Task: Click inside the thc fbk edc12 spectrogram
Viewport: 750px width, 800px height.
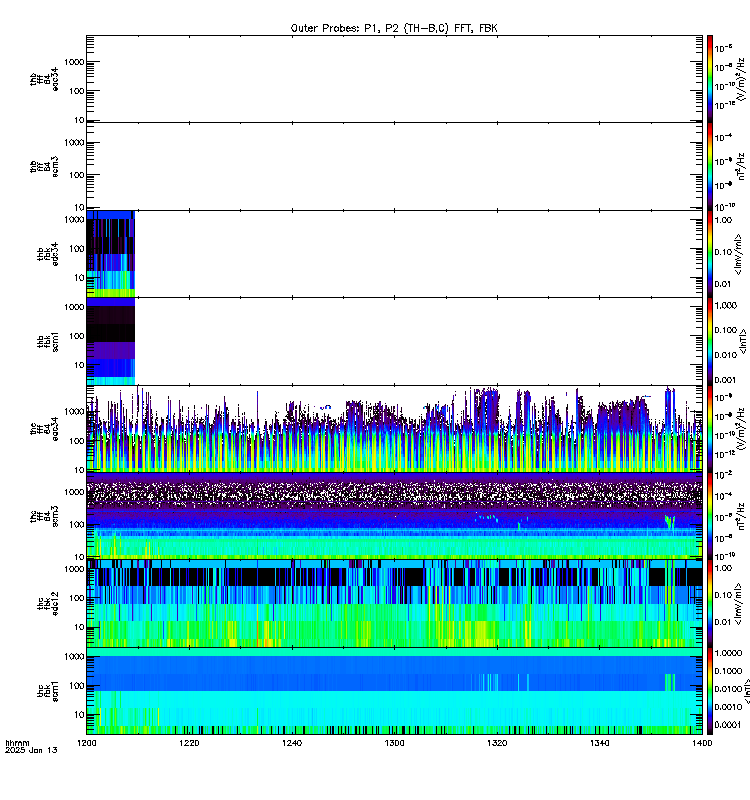Action: click(394, 604)
